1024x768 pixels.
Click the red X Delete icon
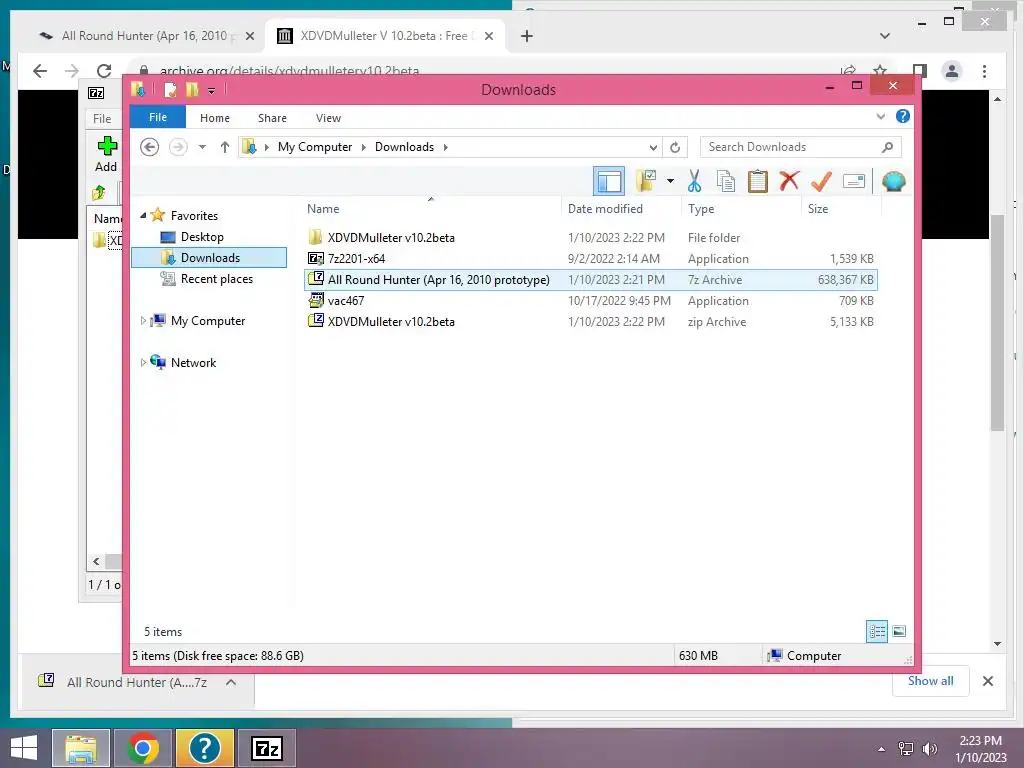click(x=789, y=180)
